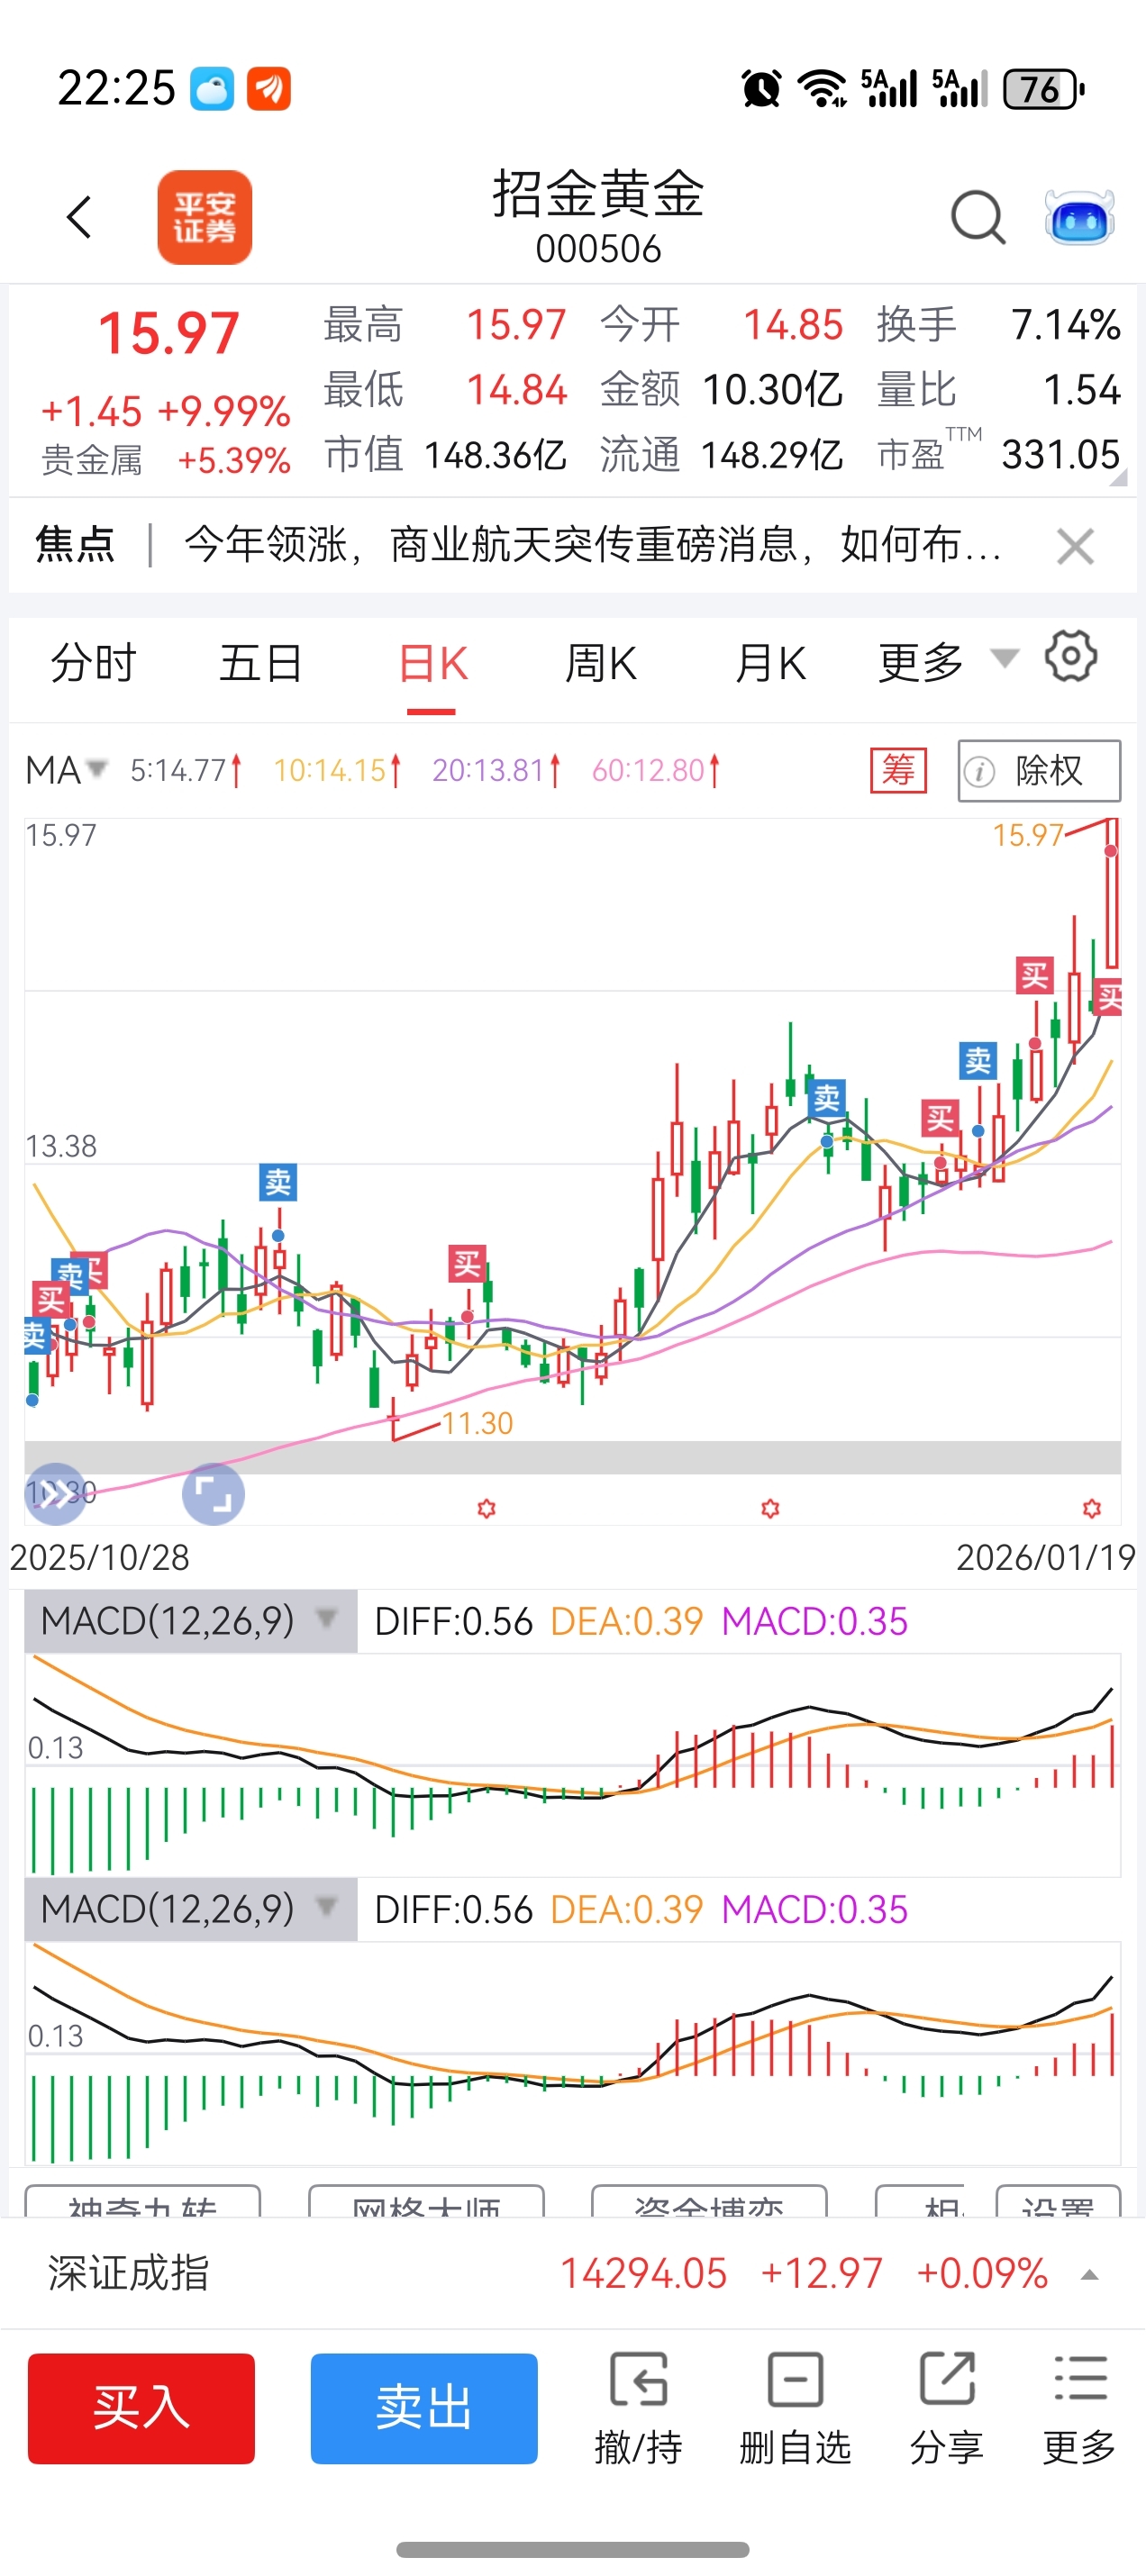Tap the Wi-Fi status icon

click(822, 89)
